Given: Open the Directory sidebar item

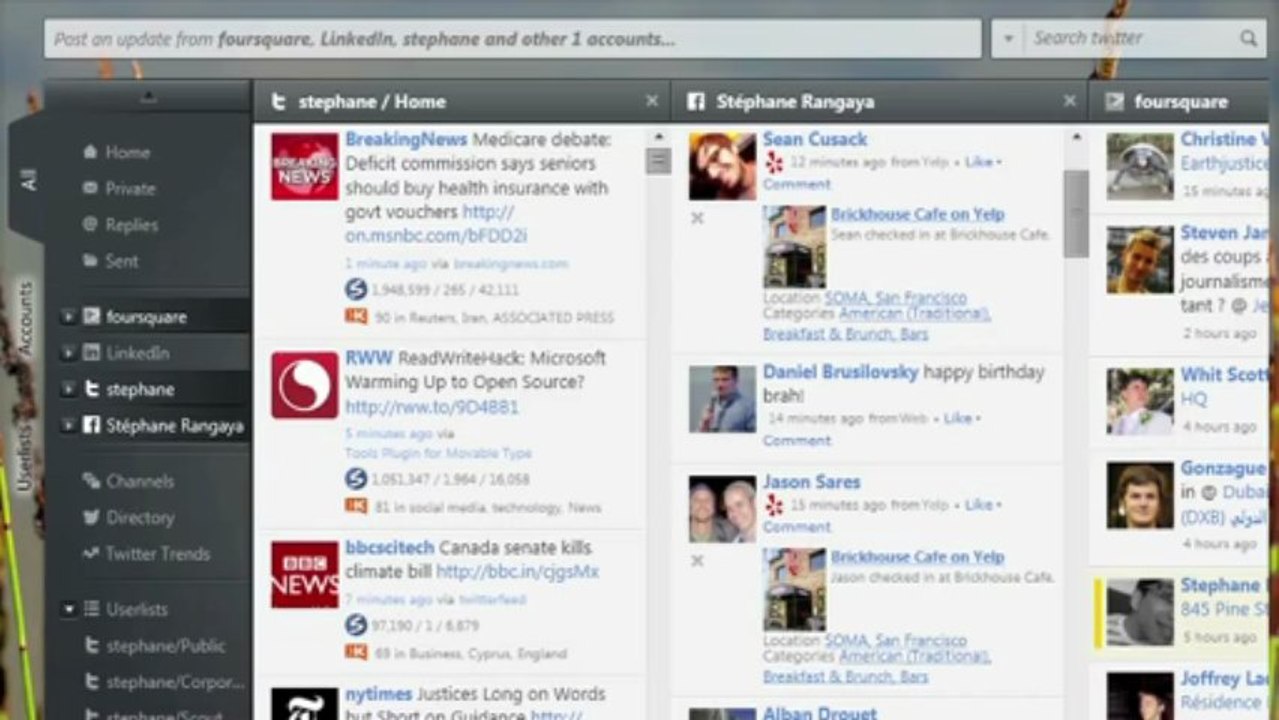Looking at the screenshot, I should point(138,518).
